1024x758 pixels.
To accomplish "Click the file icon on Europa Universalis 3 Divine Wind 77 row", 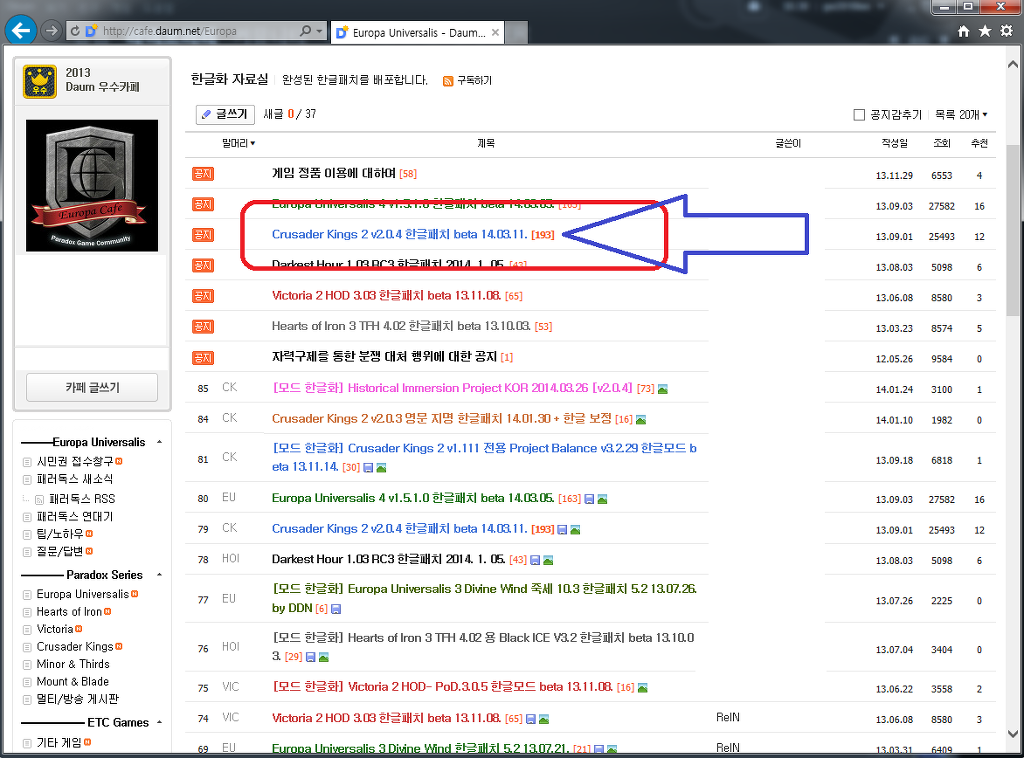I will (x=336, y=609).
